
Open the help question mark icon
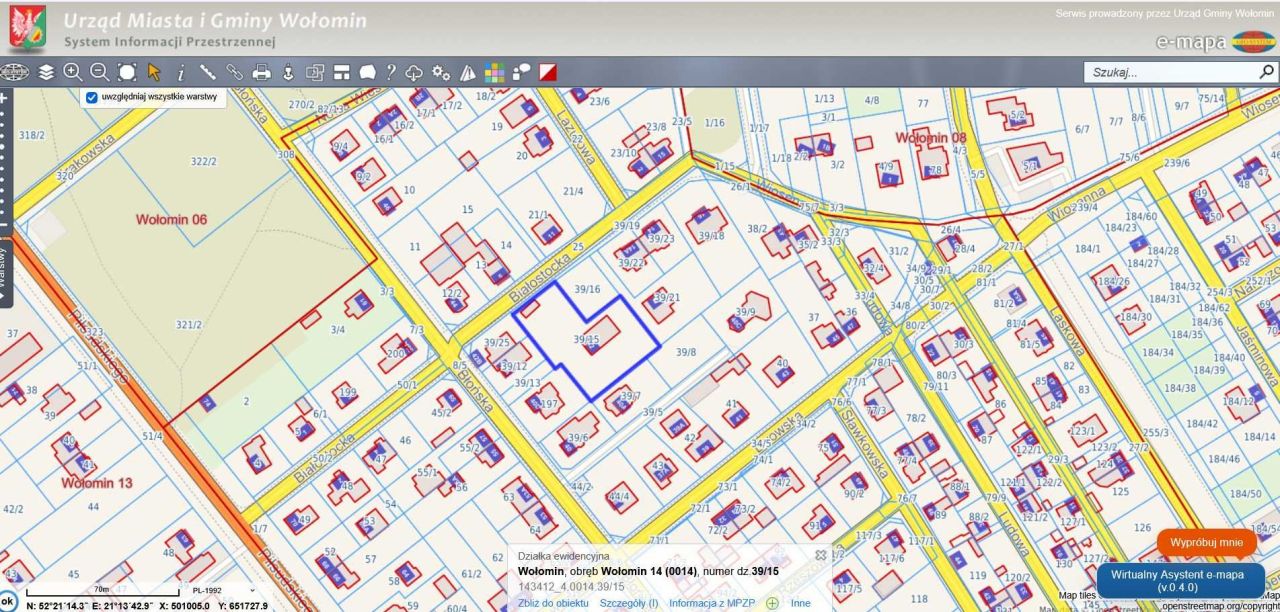pos(390,72)
